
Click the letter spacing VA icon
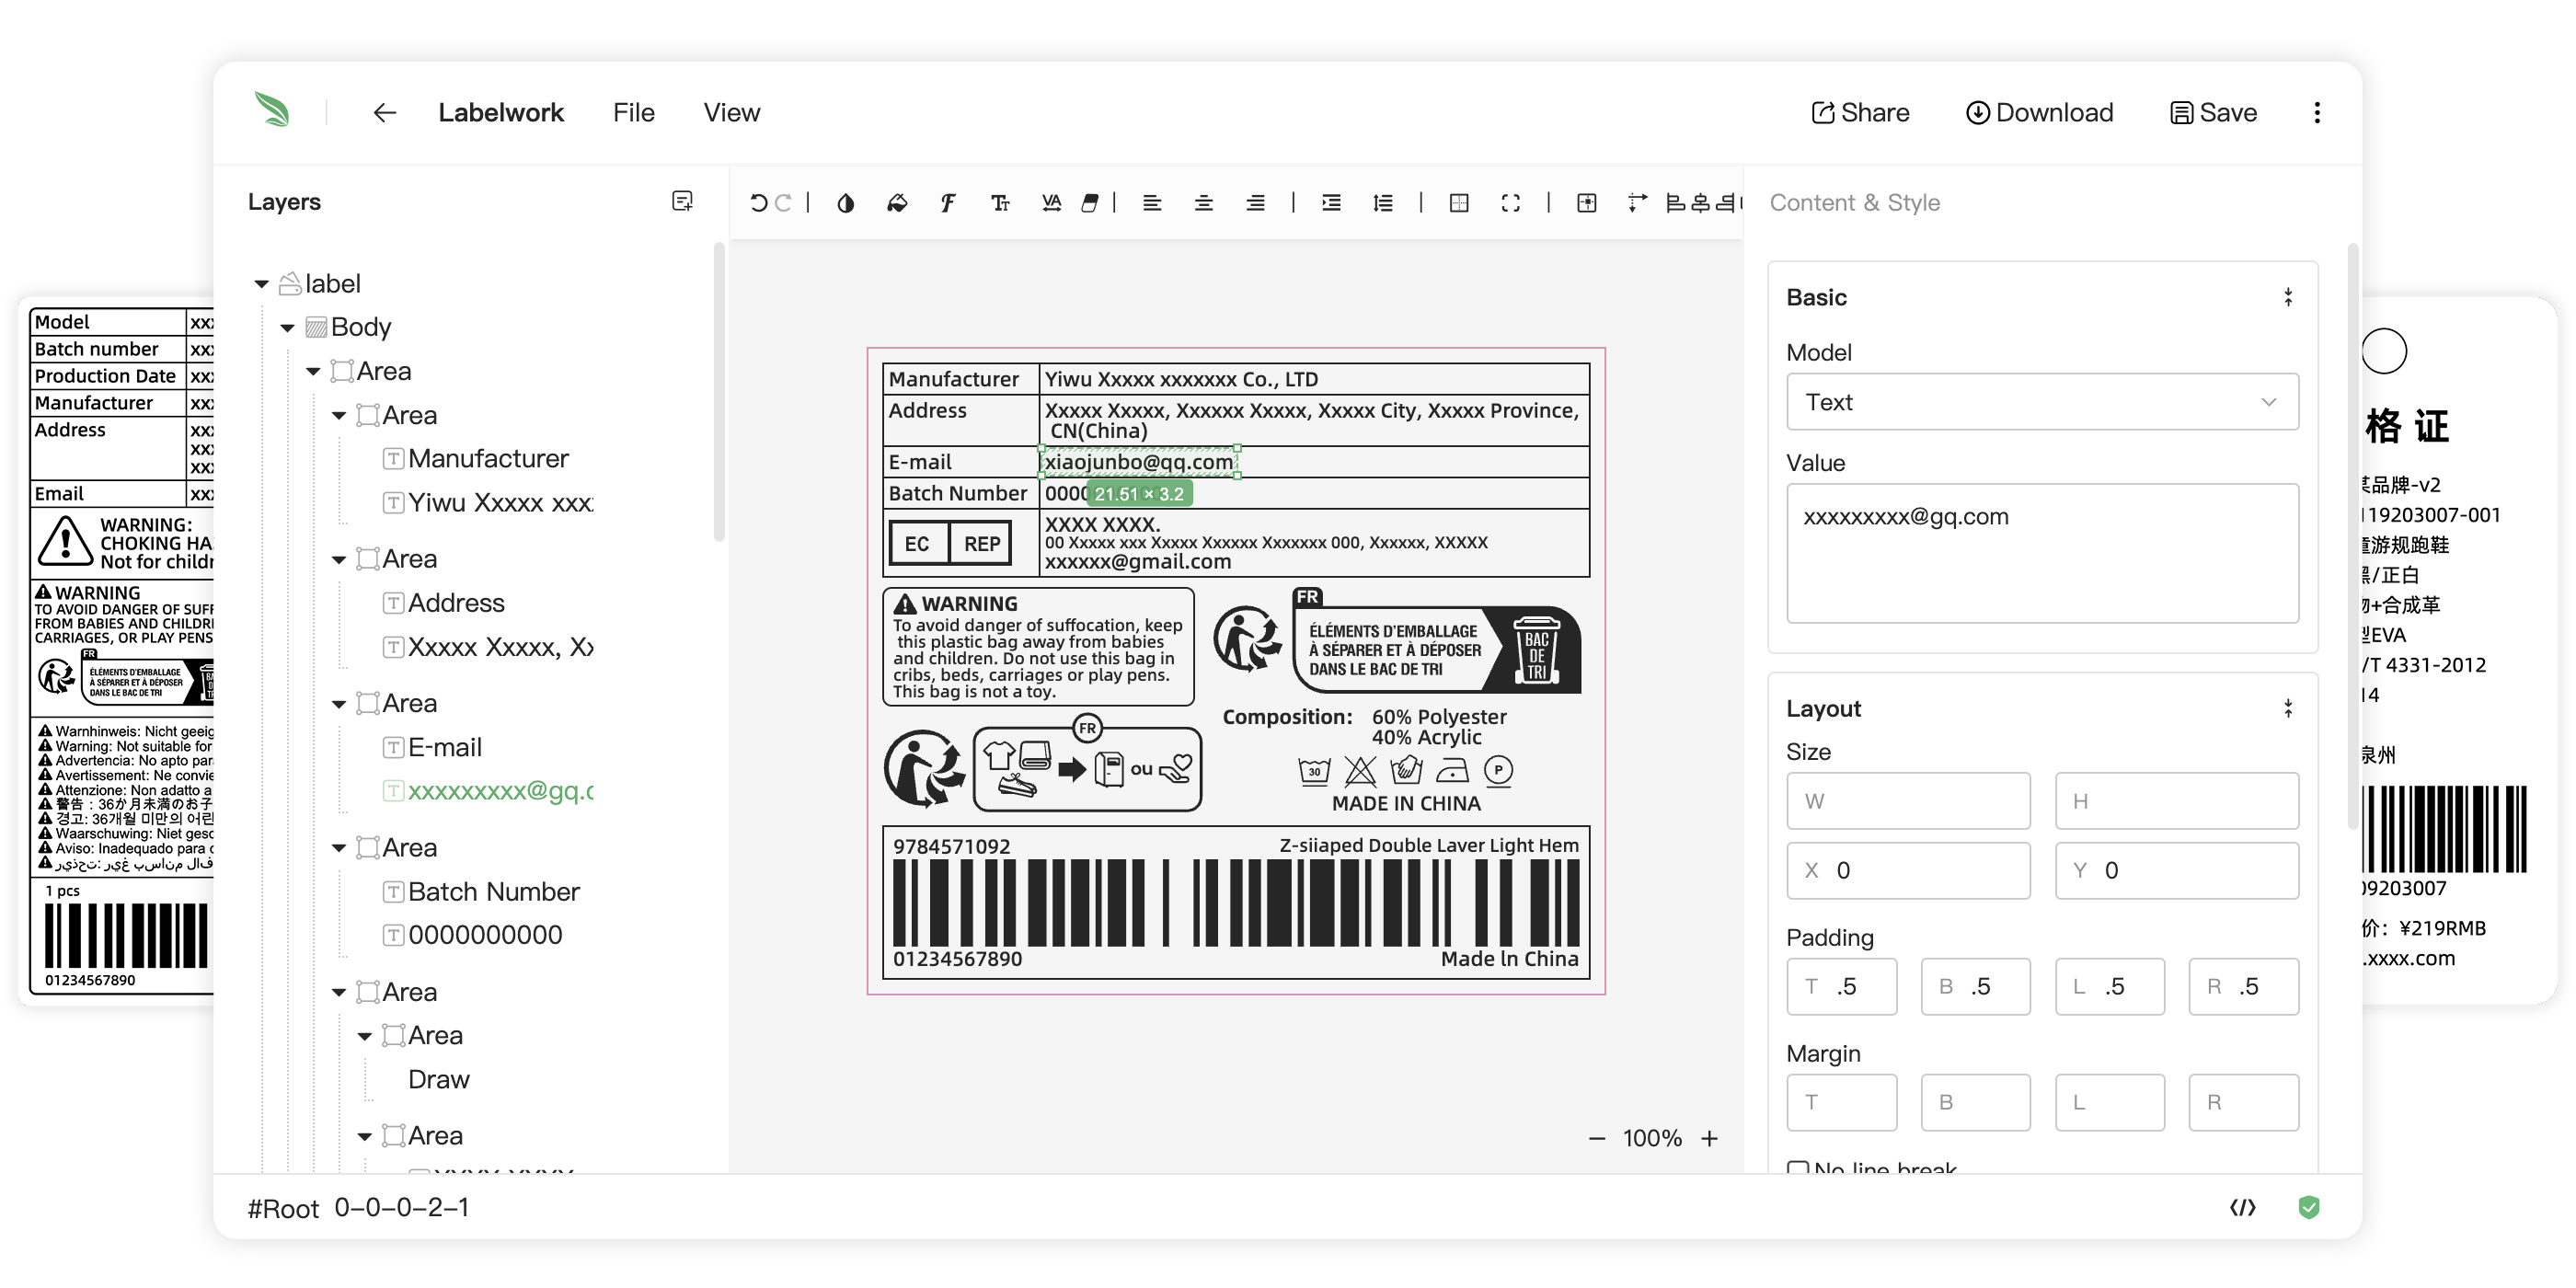(x=1050, y=203)
